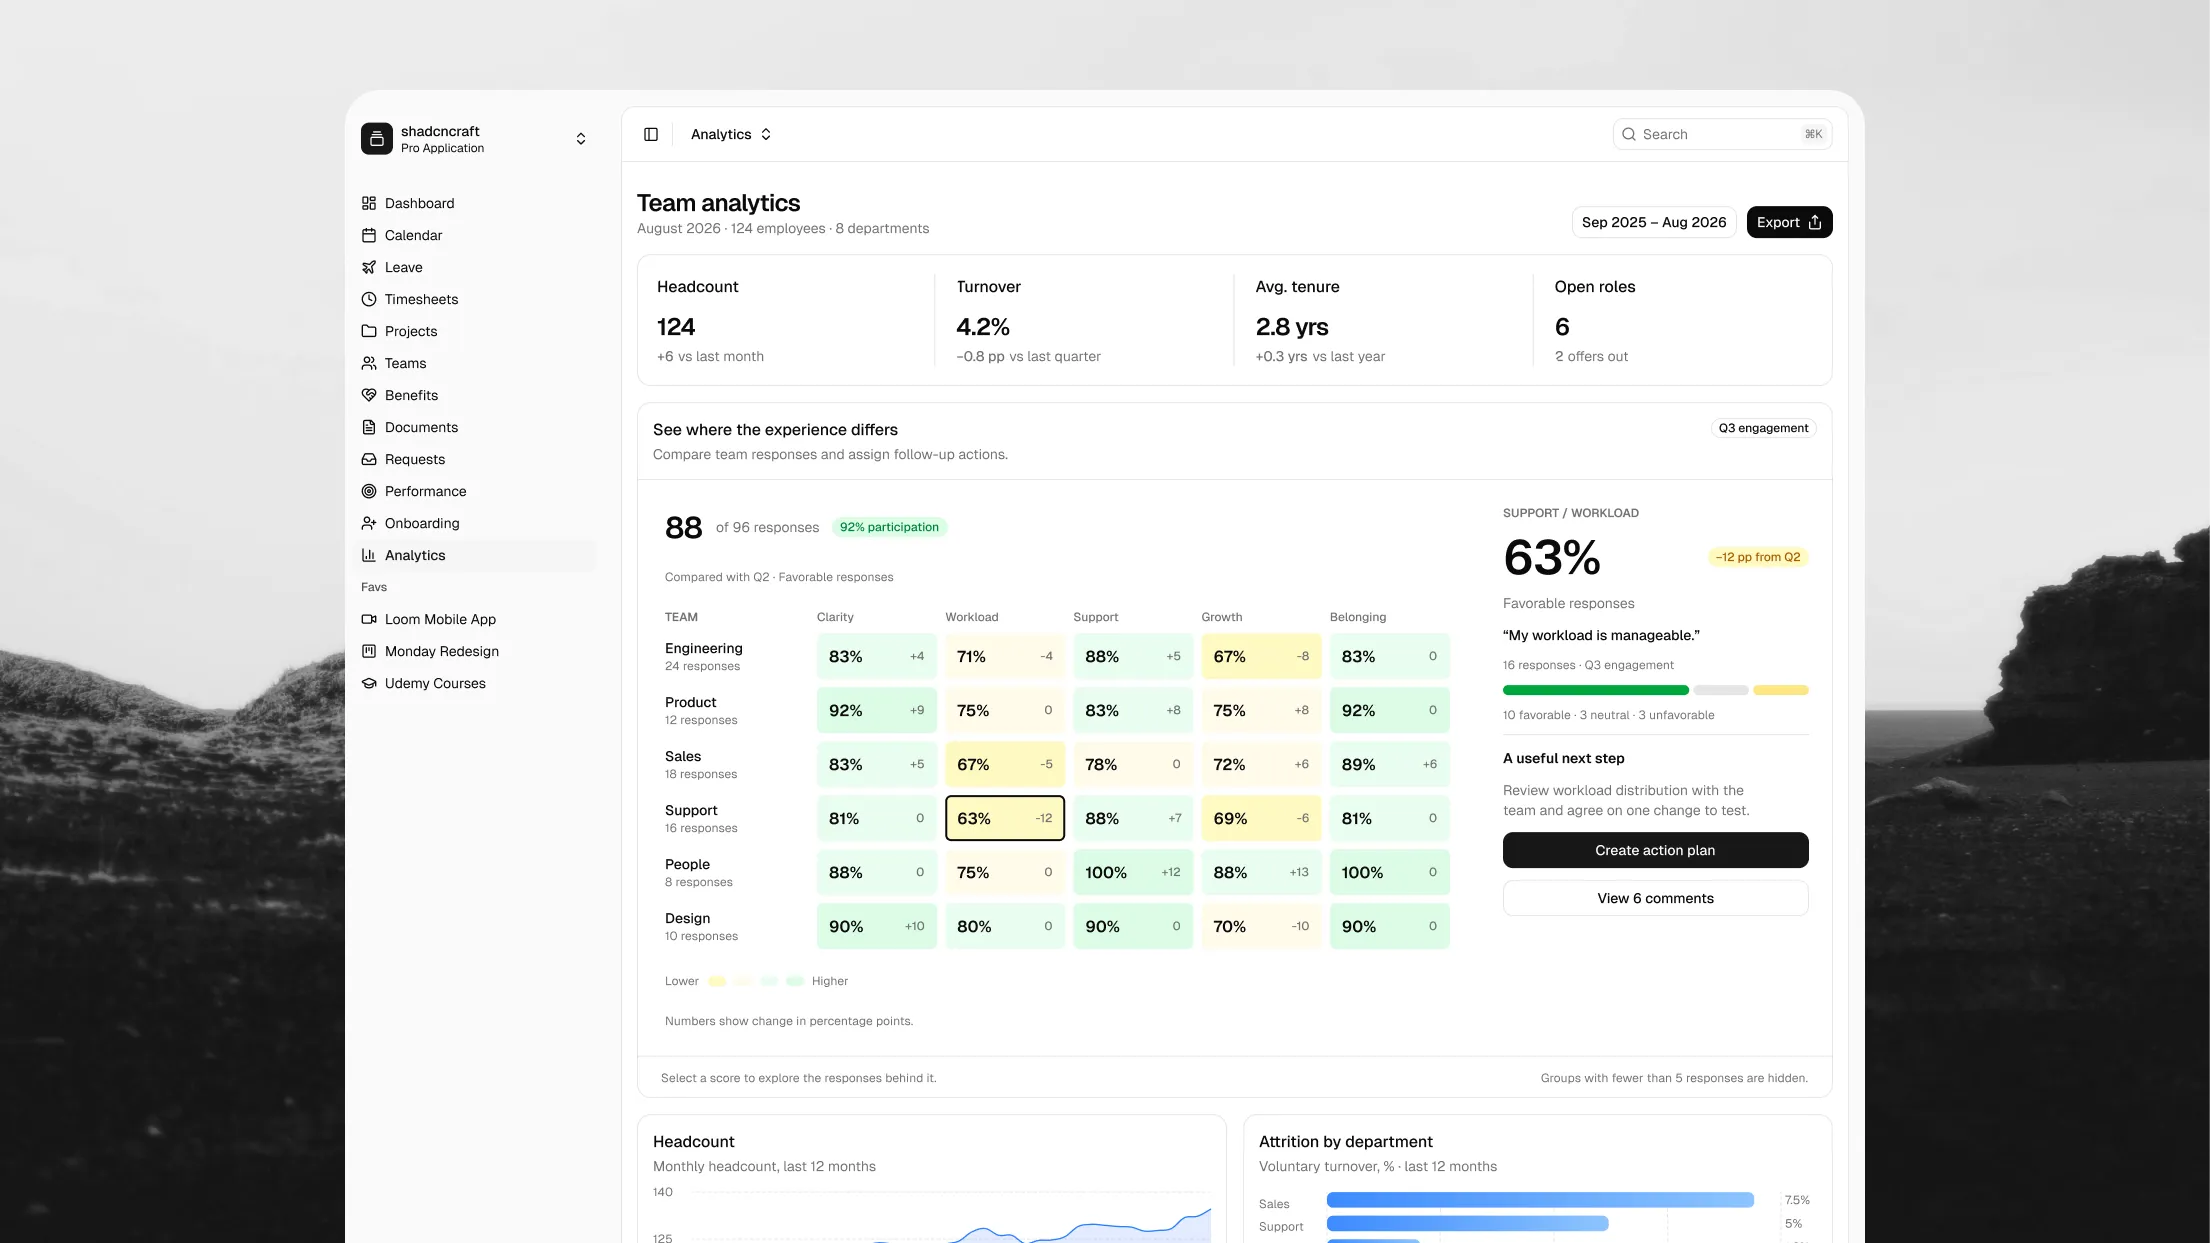
Task: Click the shadcncraft app logo
Action: tap(377, 139)
